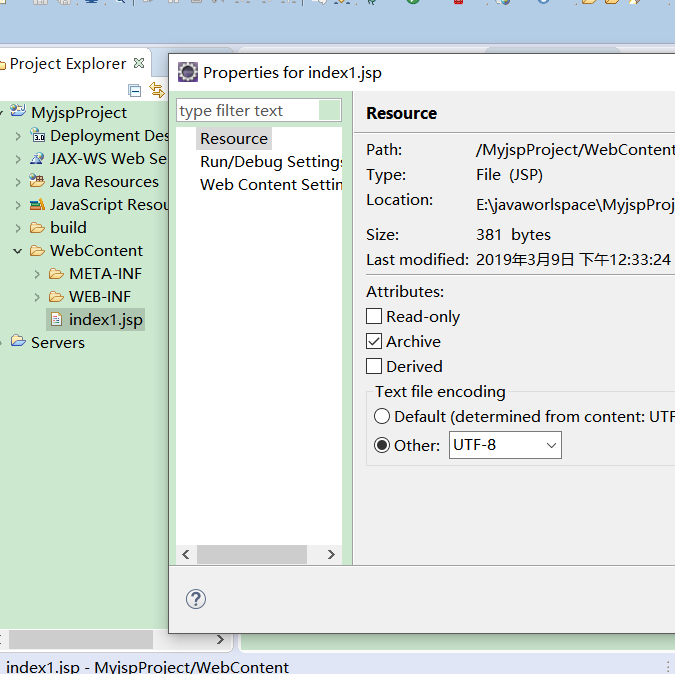The width and height of the screenshot is (675, 674).
Task: Click the Path value /MyjspProject/WebContent
Action: pyautogui.click(x=575, y=150)
